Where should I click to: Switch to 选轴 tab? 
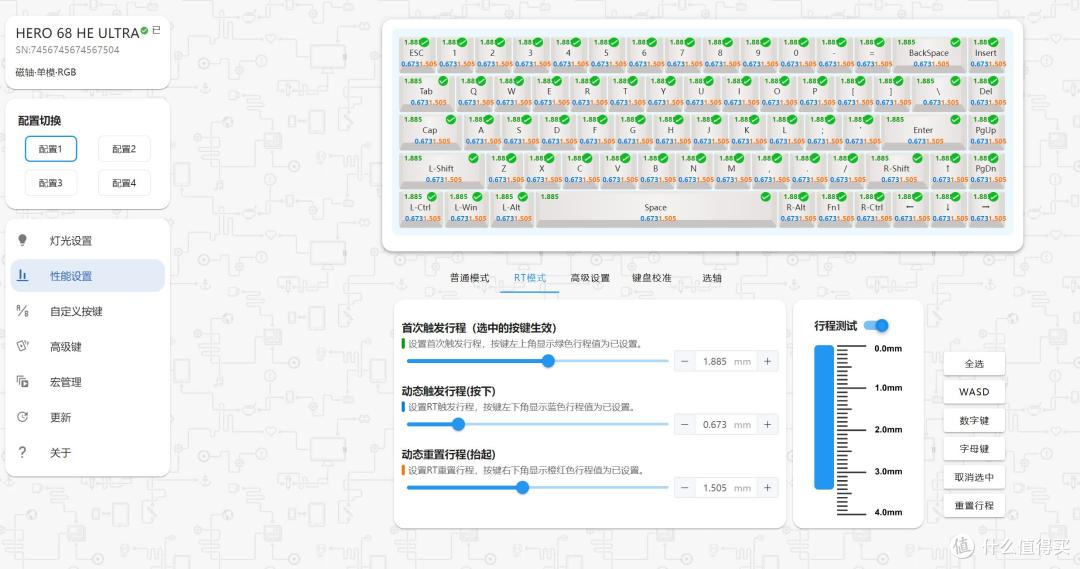coord(712,278)
